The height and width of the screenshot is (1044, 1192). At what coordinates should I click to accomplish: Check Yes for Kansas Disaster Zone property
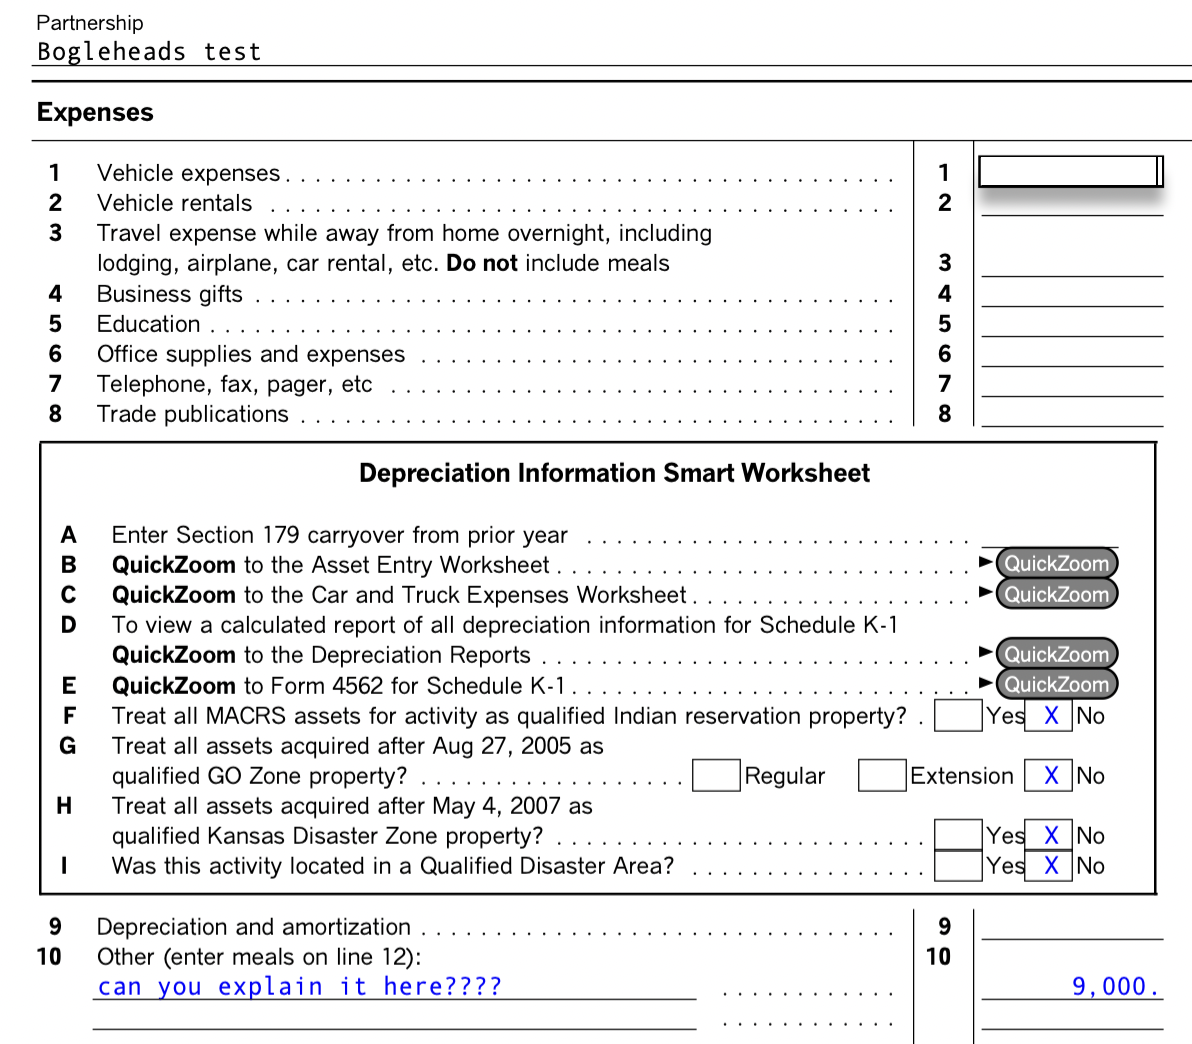(957, 834)
